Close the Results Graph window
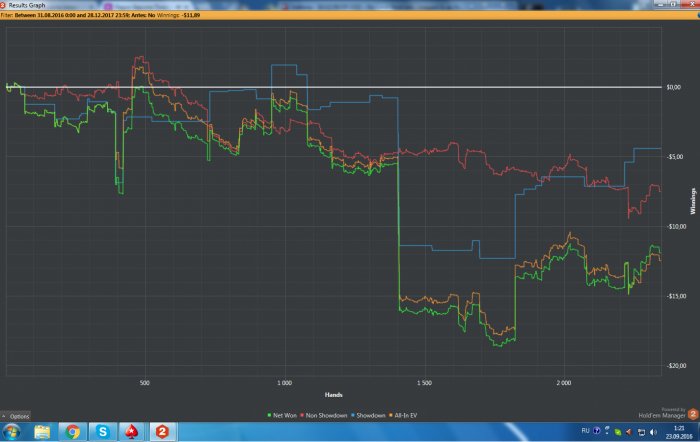This screenshot has width=700, height=442. click(x=690, y=4)
